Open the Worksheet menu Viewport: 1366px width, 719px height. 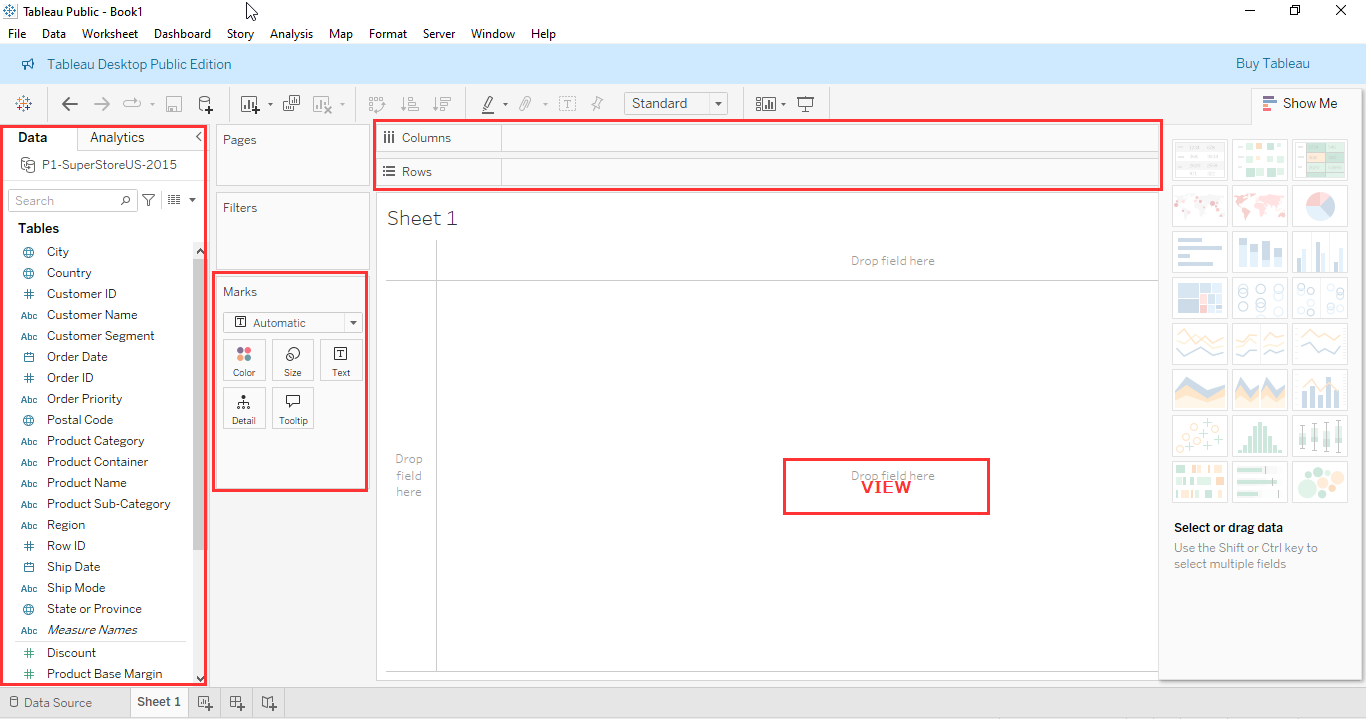[110, 33]
